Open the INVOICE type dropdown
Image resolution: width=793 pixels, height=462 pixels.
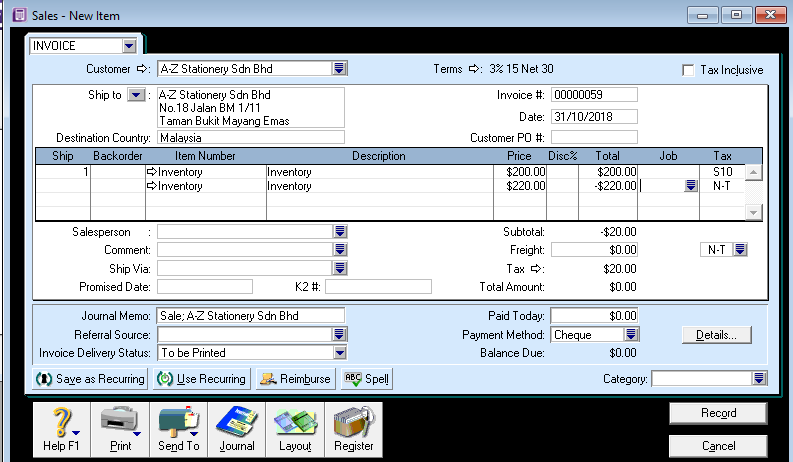coord(129,46)
